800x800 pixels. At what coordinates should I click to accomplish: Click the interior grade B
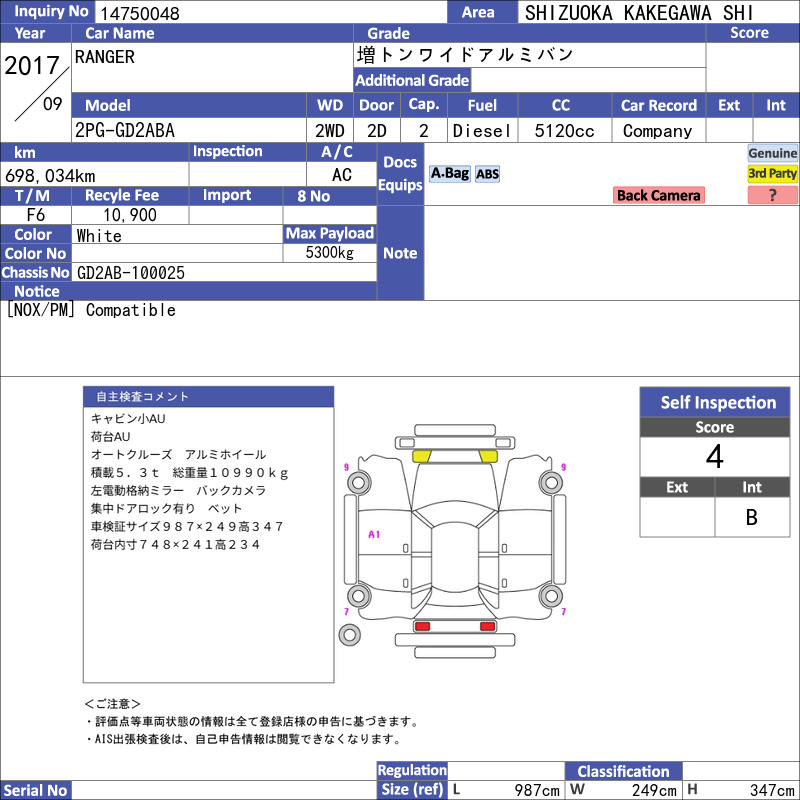coord(752,517)
